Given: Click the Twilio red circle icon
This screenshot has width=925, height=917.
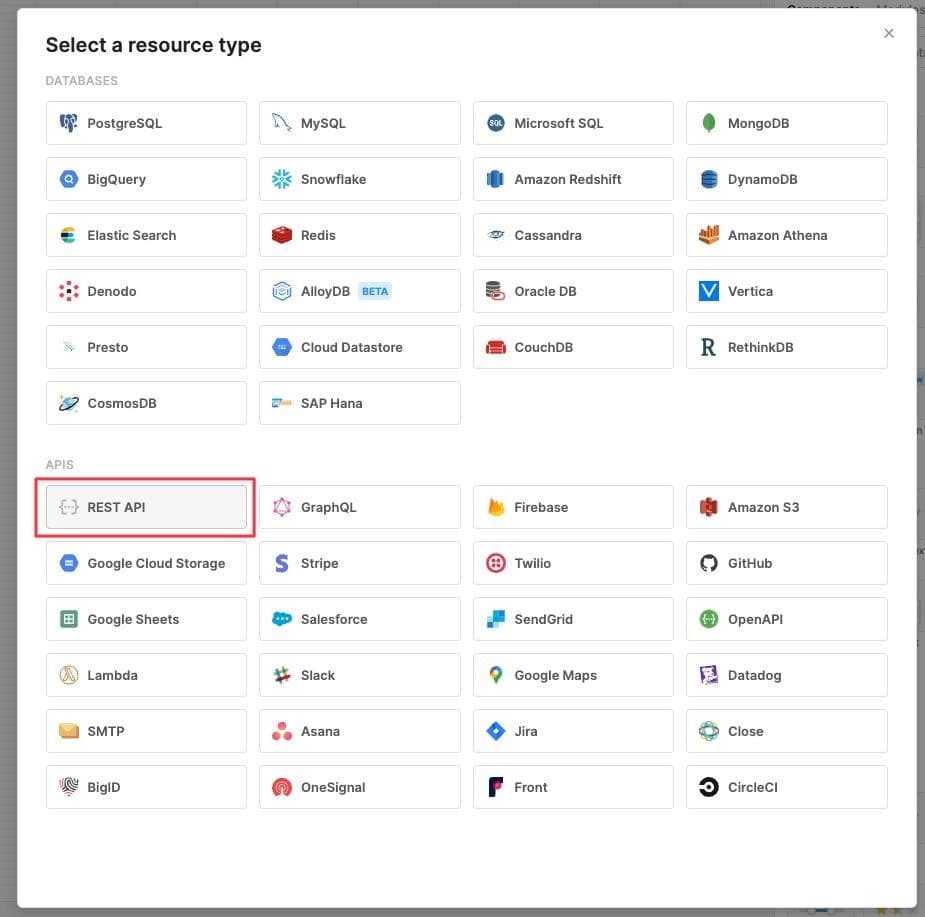Looking at the screenshot, I should 495,563.
